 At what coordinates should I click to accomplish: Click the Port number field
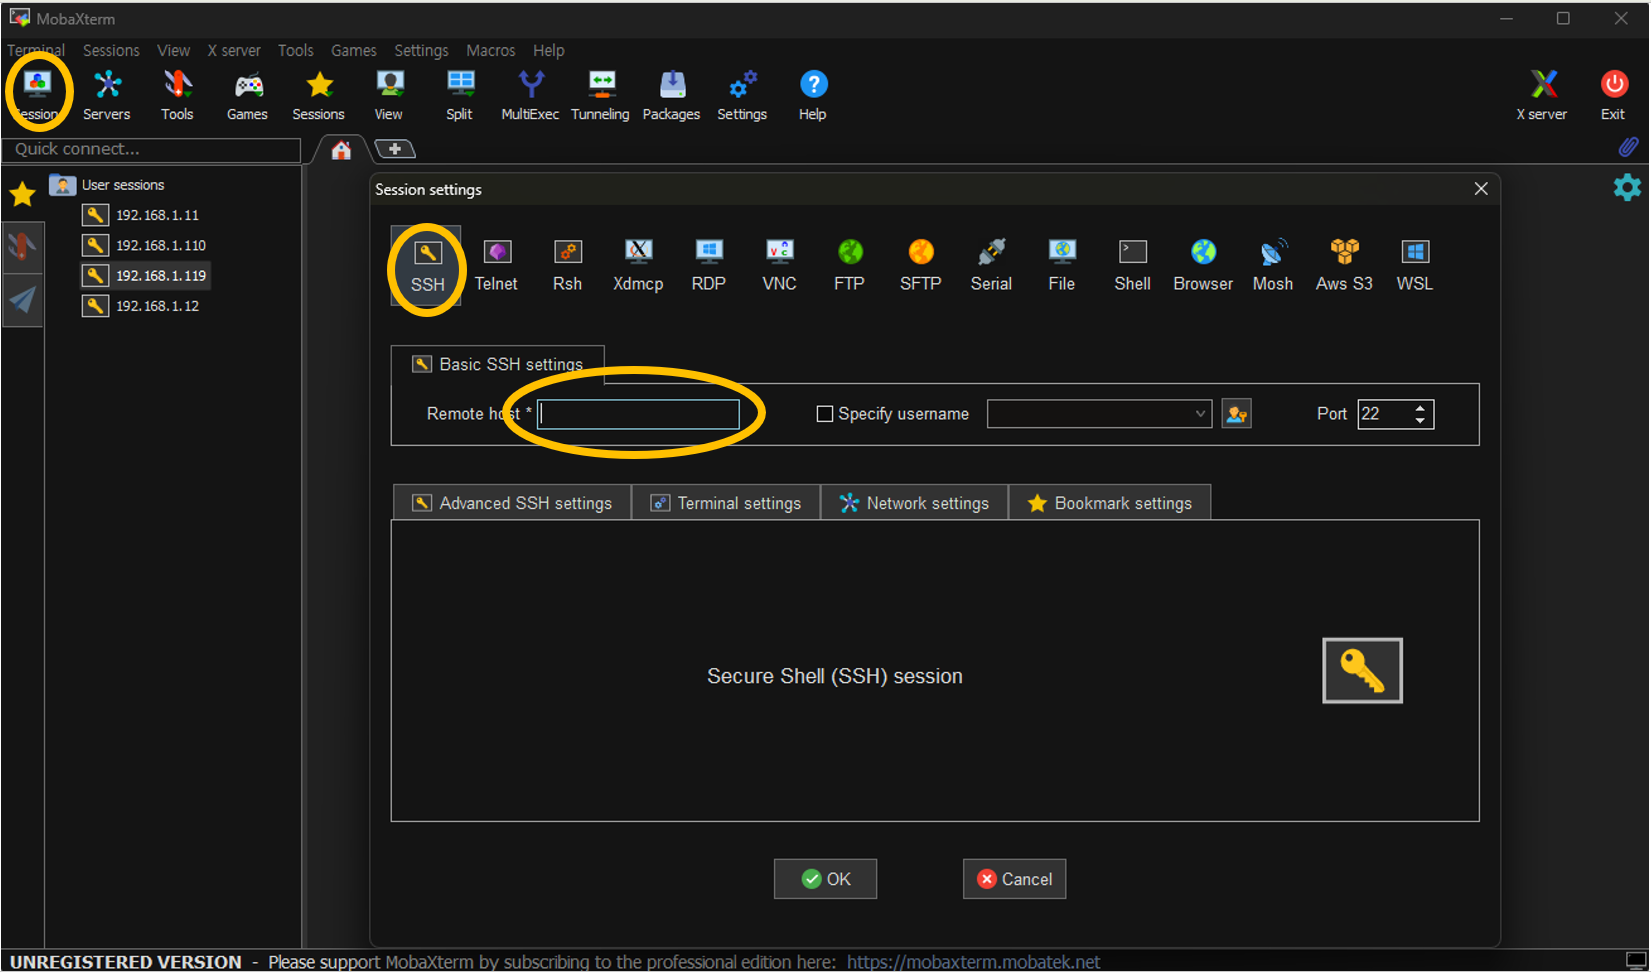pyautogui.click(x=1384, y=414)
